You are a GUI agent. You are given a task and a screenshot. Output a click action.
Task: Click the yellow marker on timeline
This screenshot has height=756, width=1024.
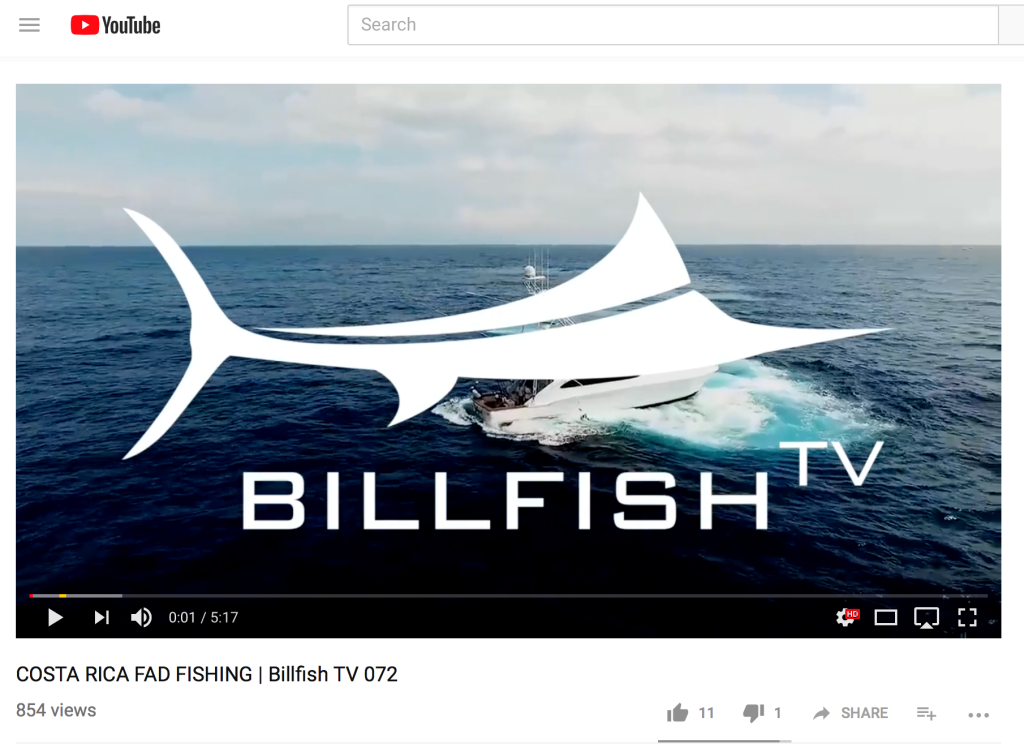click(63, 595)
